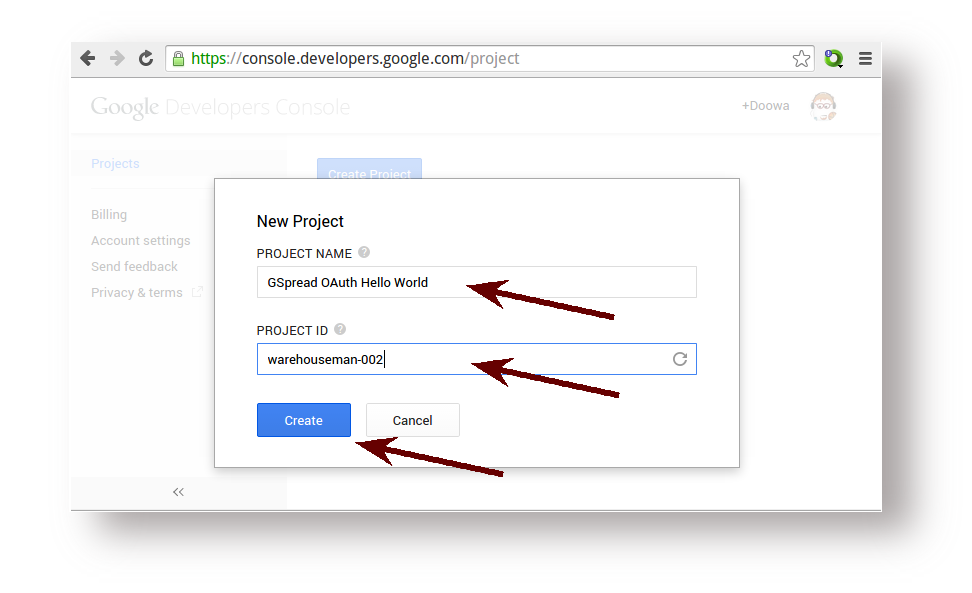Open the green extension icon in toolbar
The height and width of the screenshot is (593, 972).
[834, 58]
